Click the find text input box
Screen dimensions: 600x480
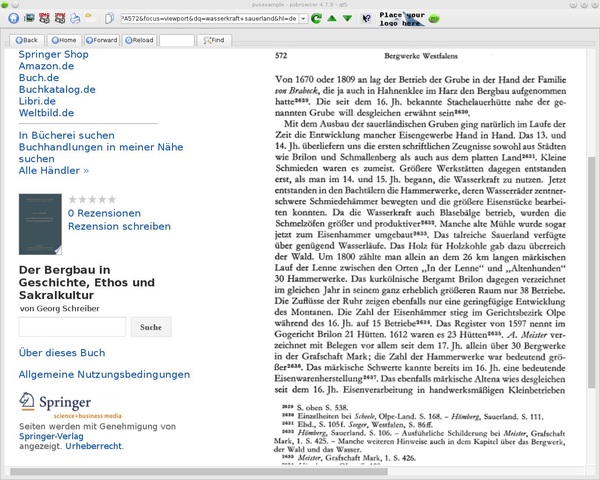pyautogui.click(x=177, y=40)
